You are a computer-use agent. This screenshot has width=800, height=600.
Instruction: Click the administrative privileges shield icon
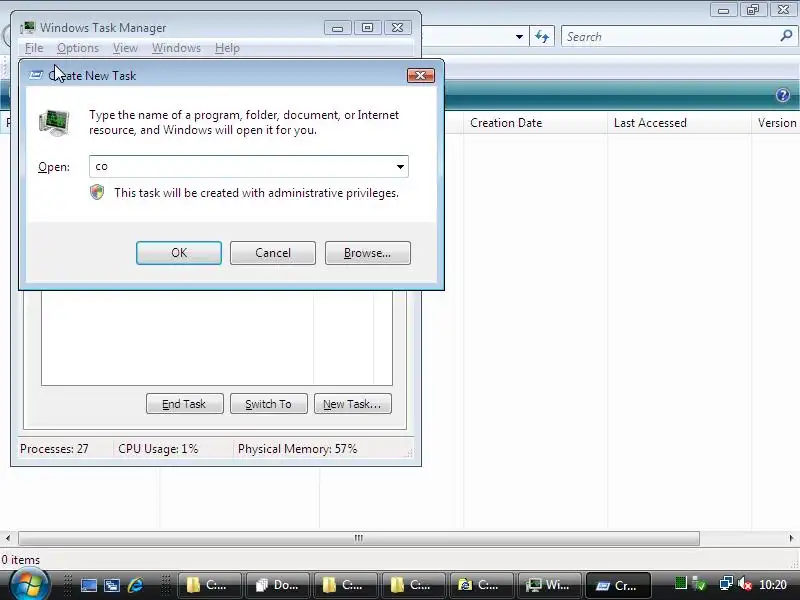click(97, 192)
